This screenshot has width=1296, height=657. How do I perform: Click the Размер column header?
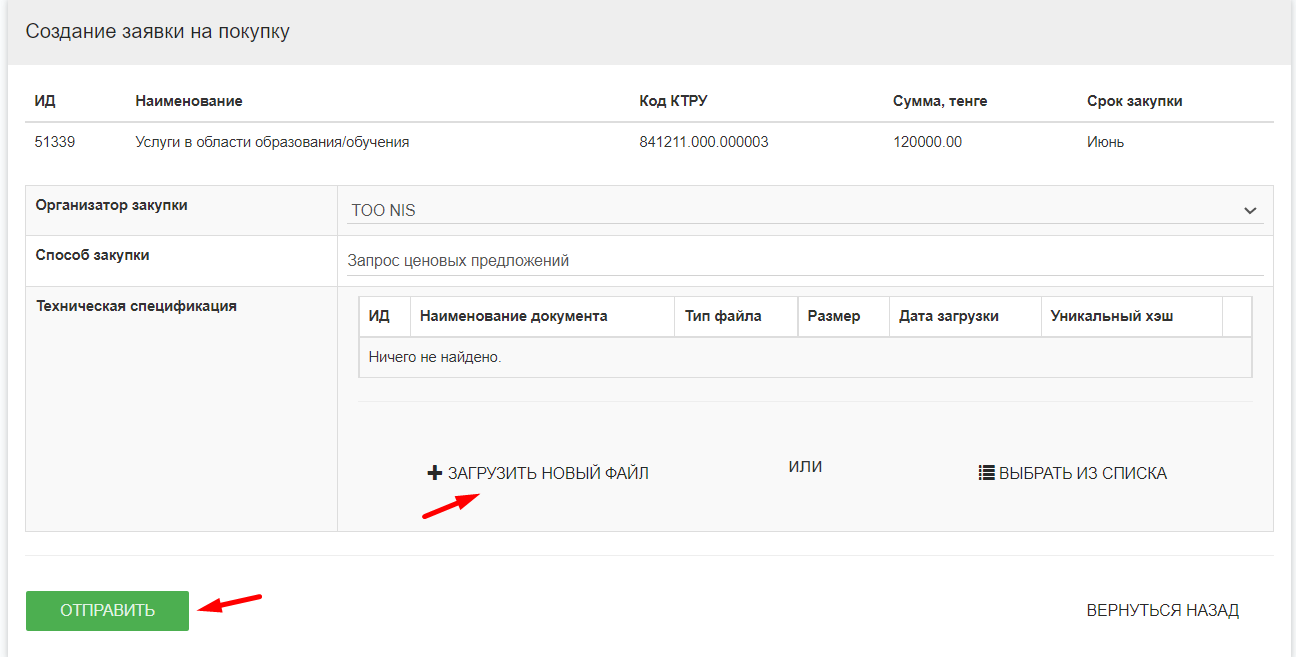pos(833,316)
